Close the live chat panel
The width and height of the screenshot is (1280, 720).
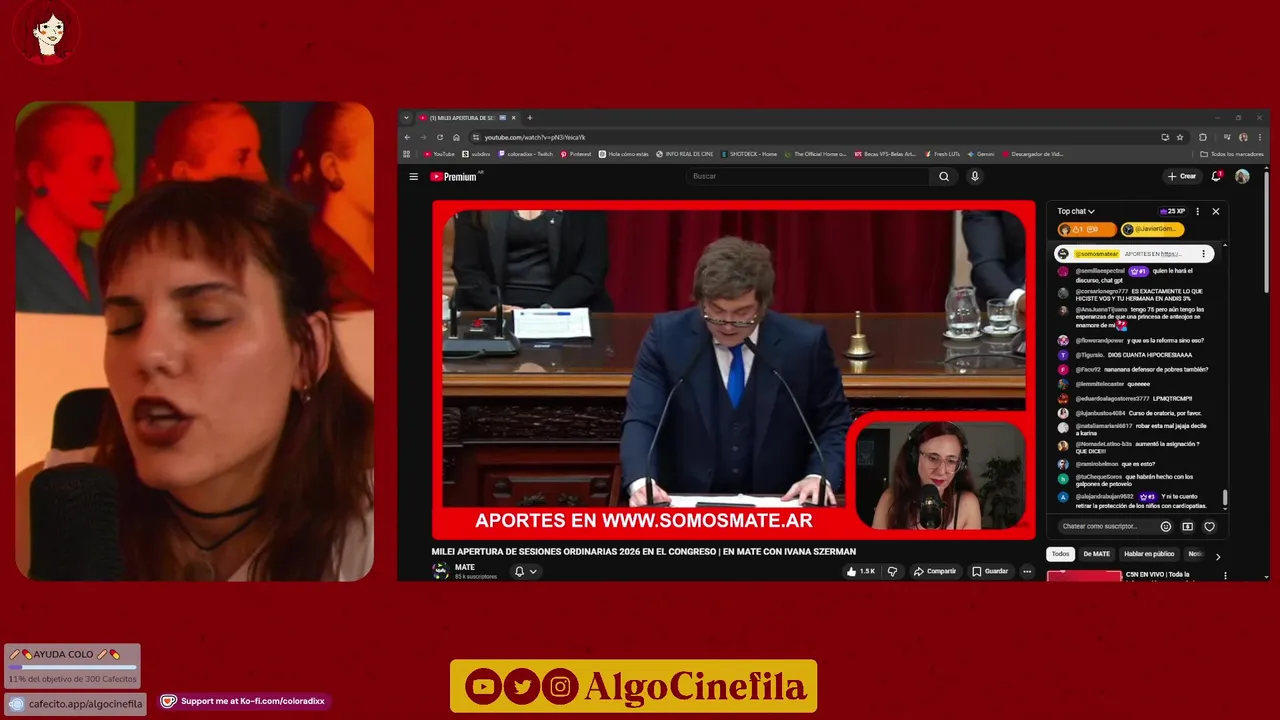(x=1216, y=211)
